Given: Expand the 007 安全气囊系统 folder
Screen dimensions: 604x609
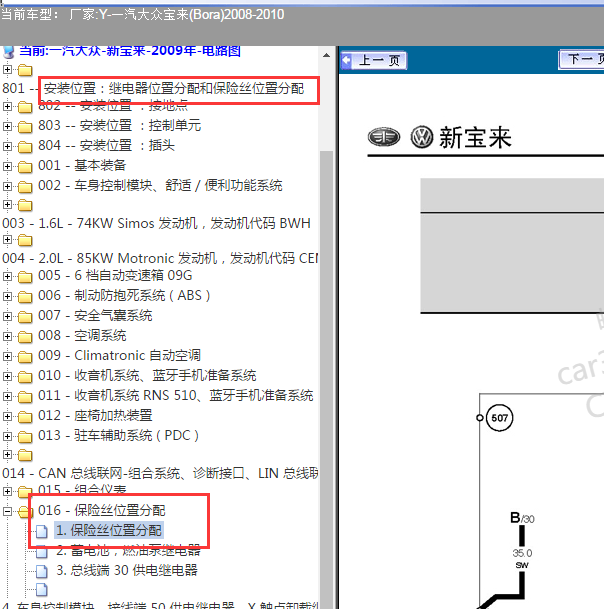Looking at the screenshot, I should point(7,316).
